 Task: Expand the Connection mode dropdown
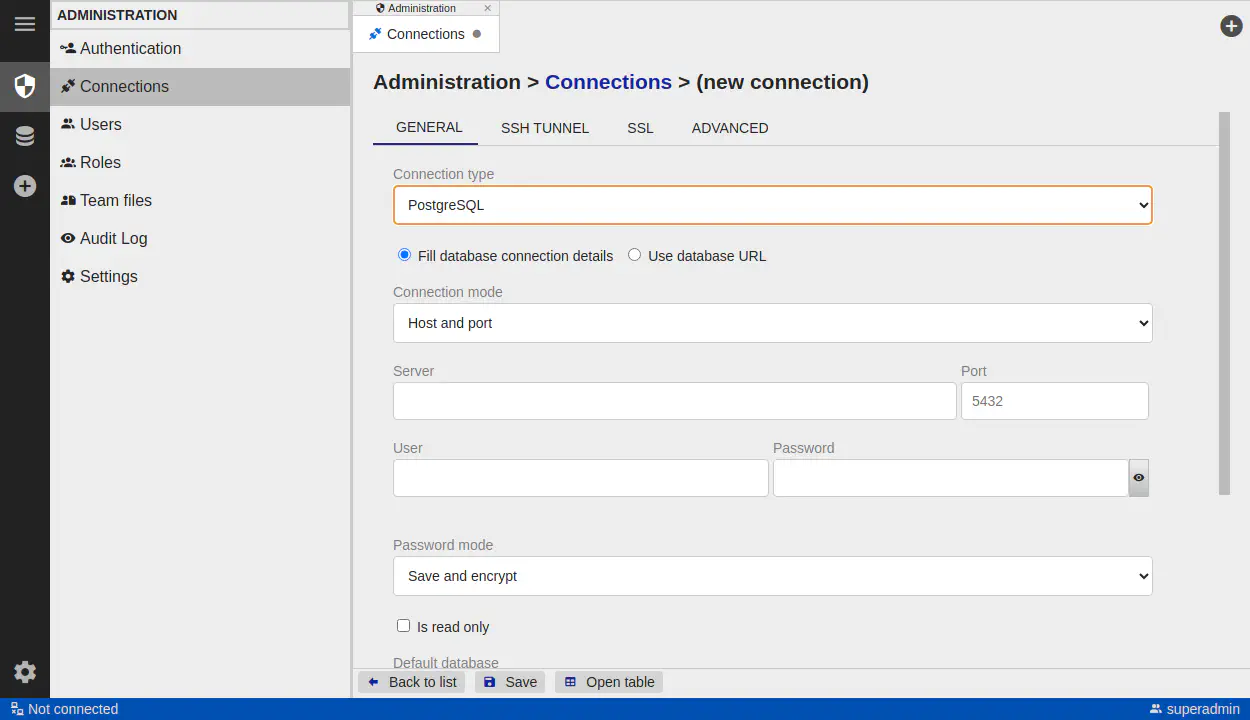pos(772,323)
